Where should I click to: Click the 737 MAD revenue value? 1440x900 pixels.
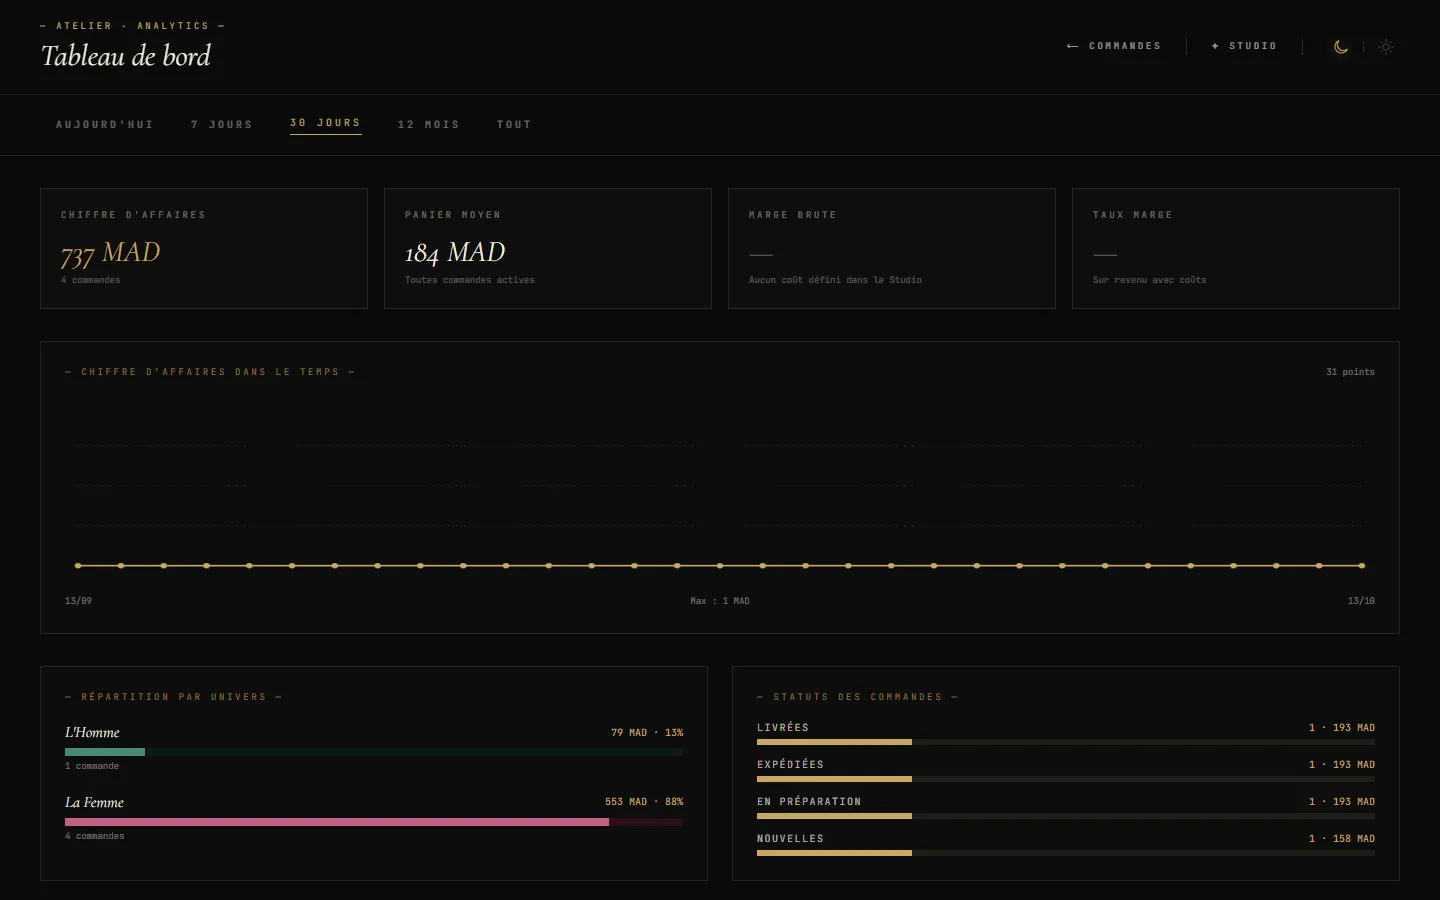111,253
